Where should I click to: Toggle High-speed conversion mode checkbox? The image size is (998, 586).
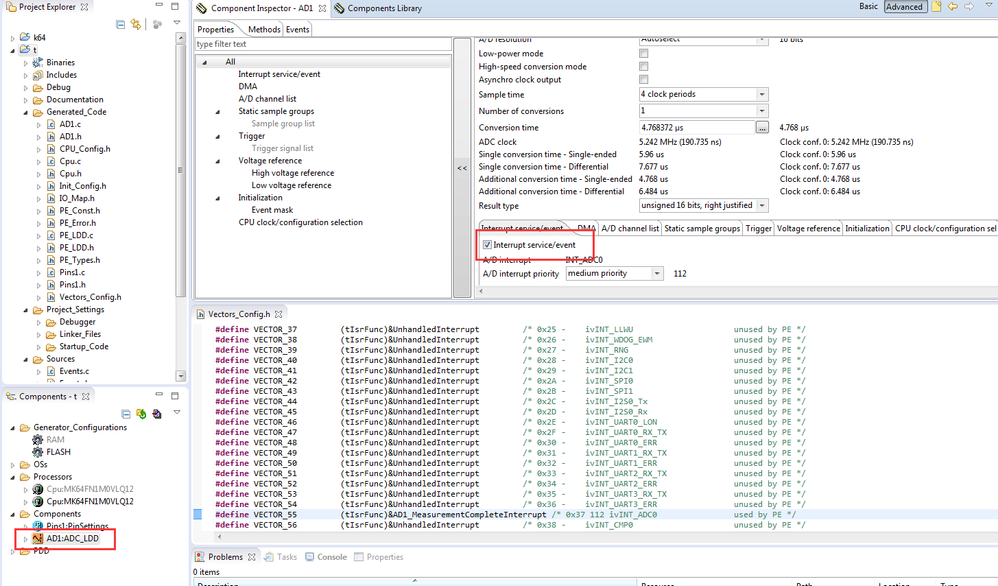point(643,66)
